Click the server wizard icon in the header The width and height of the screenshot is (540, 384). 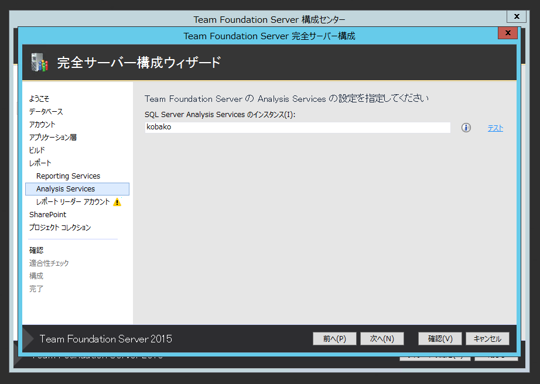pos(39,62)
